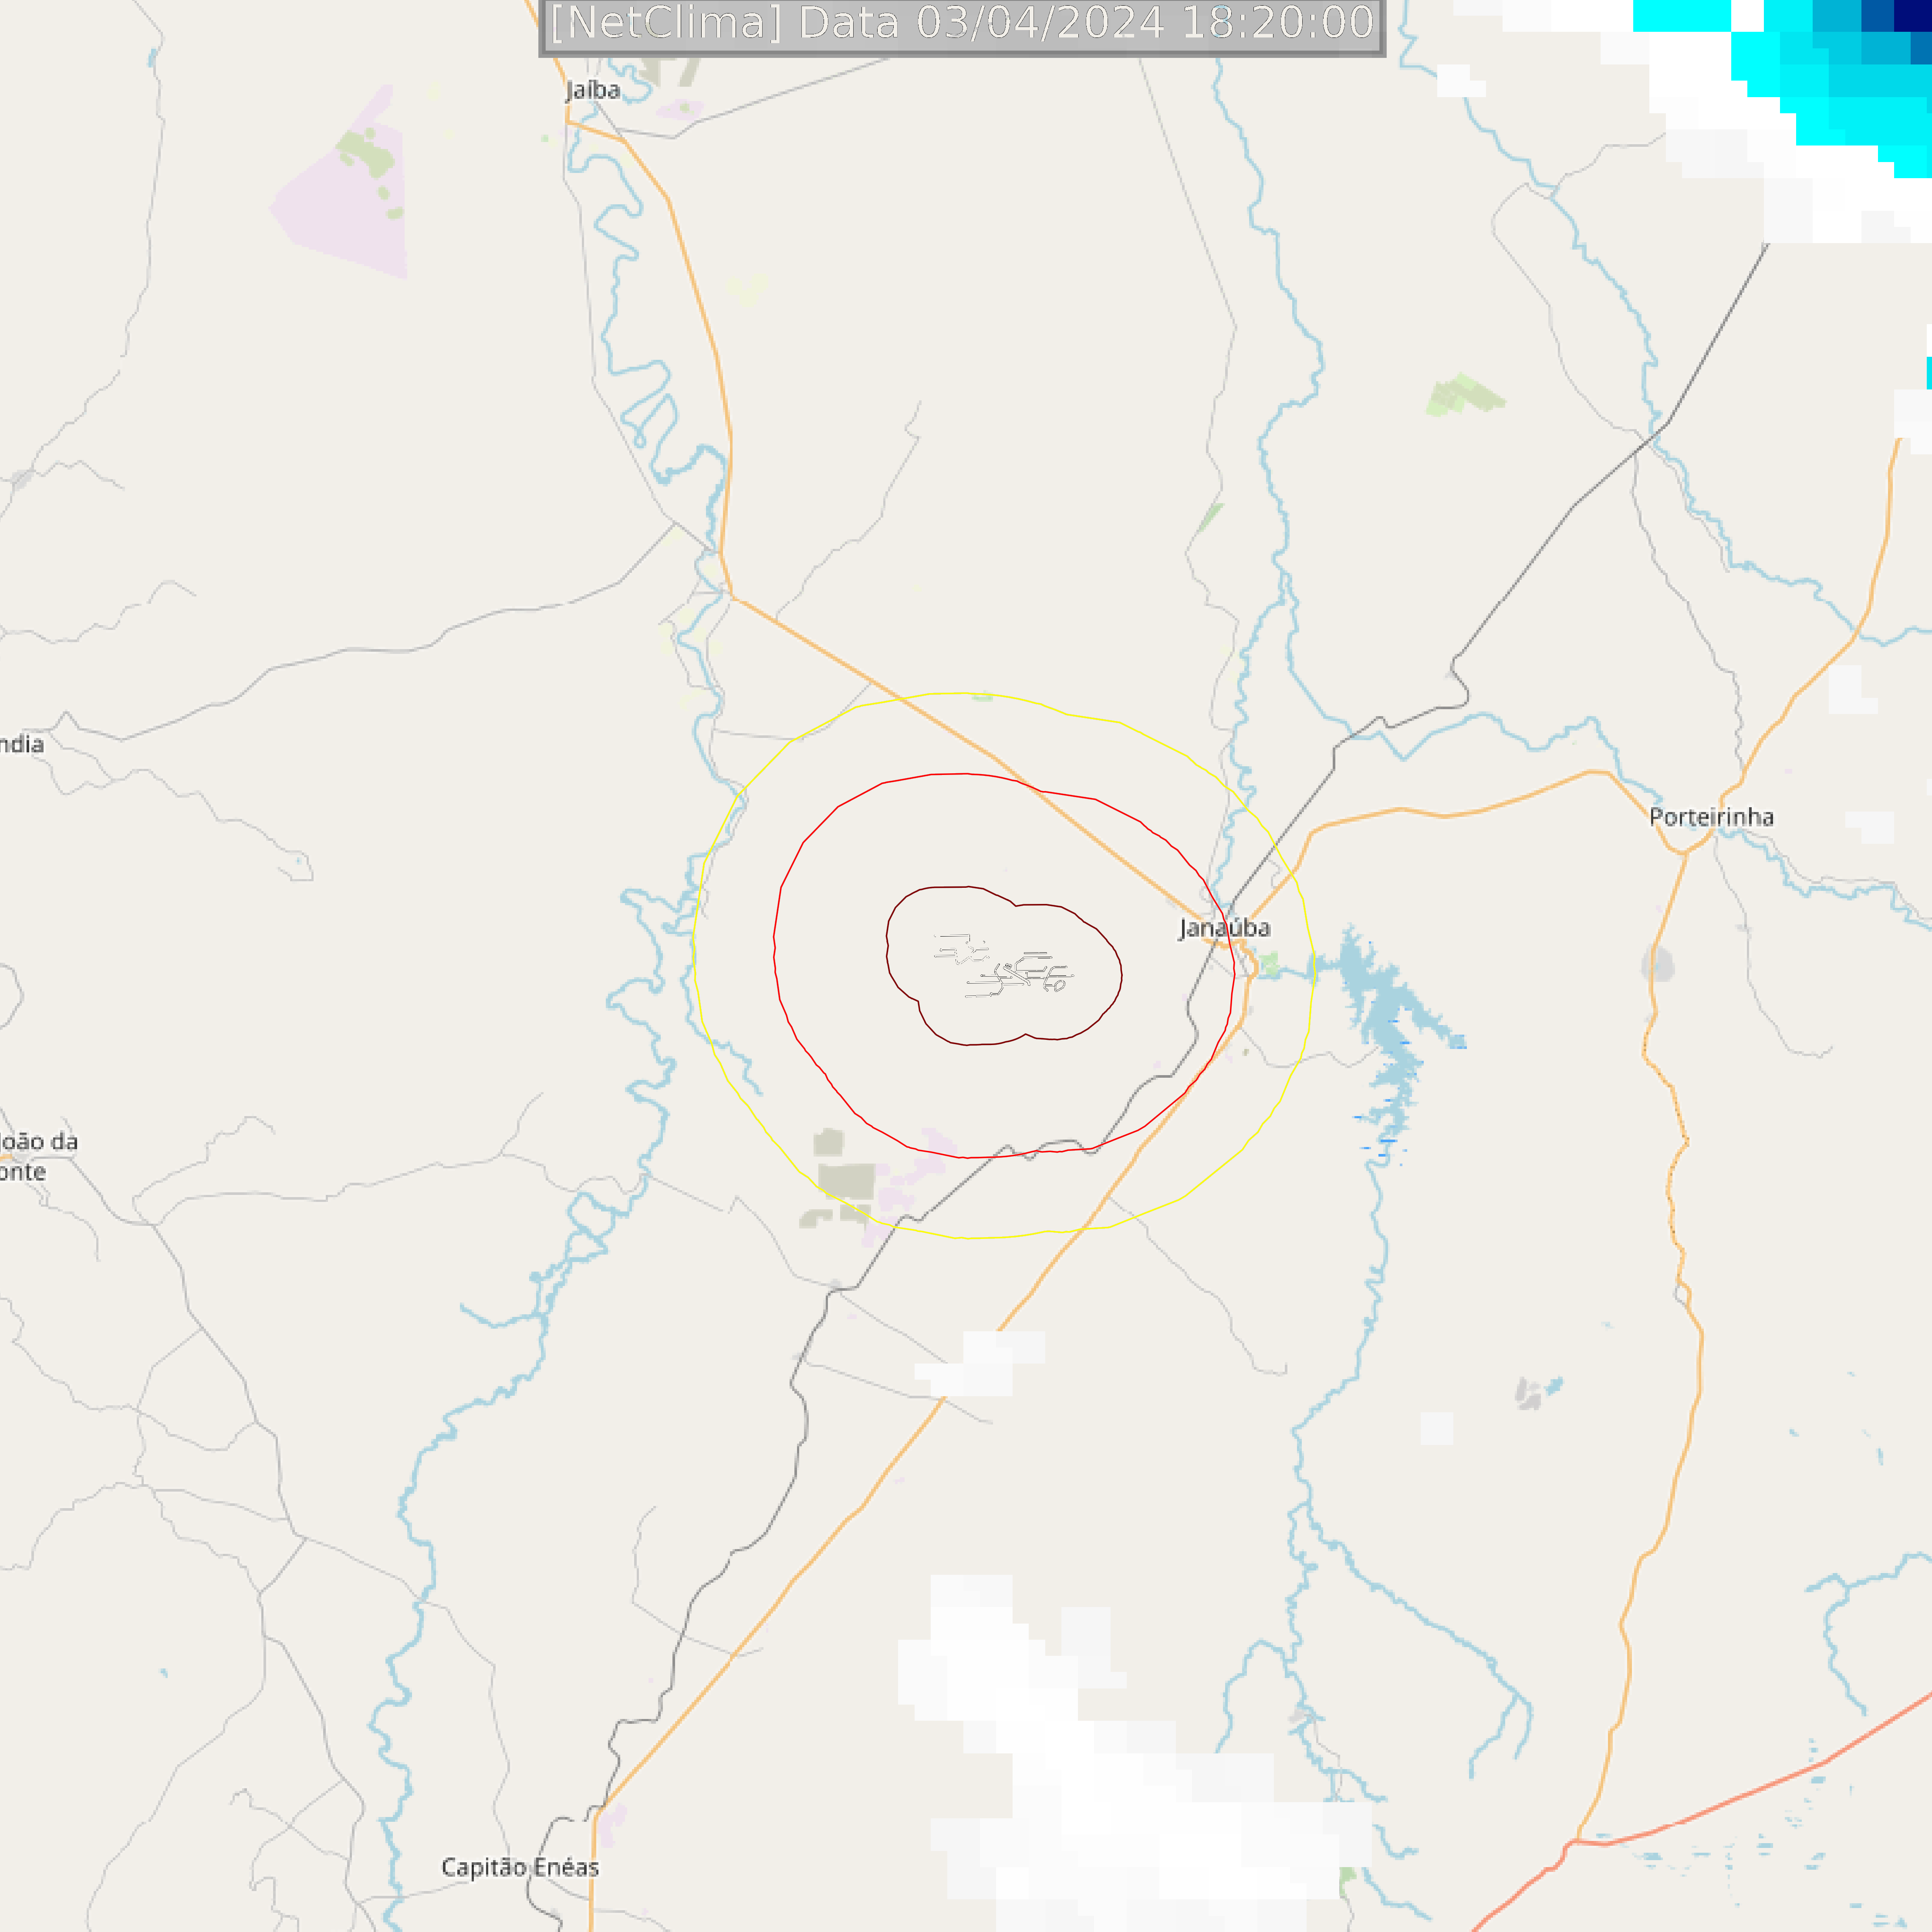Click the NetClima date timestamp banner
Viewport: 1932px width, 1932px height.
tap(962, 24)
